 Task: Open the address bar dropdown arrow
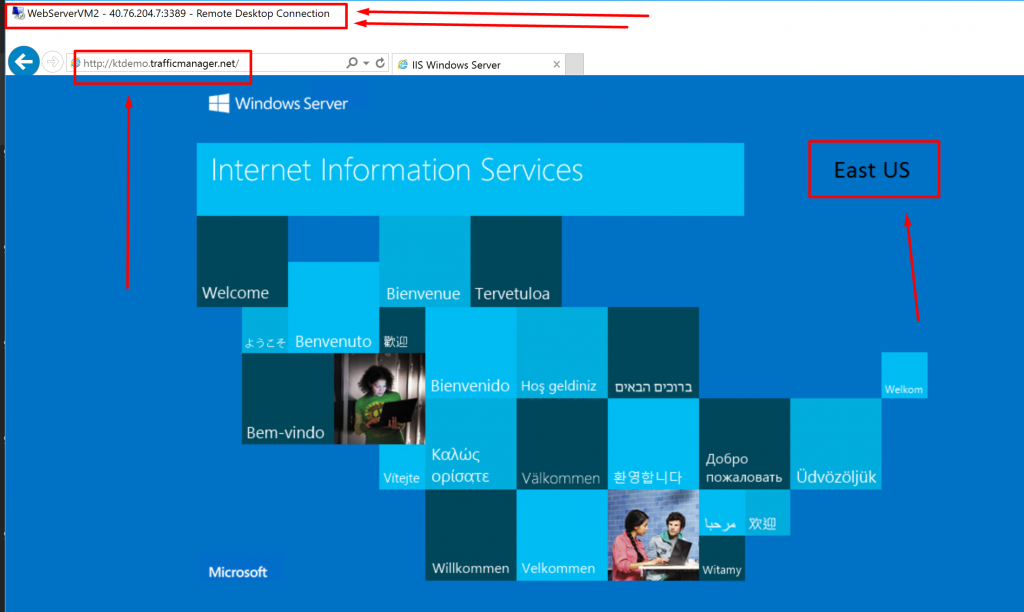coord(366,63)
